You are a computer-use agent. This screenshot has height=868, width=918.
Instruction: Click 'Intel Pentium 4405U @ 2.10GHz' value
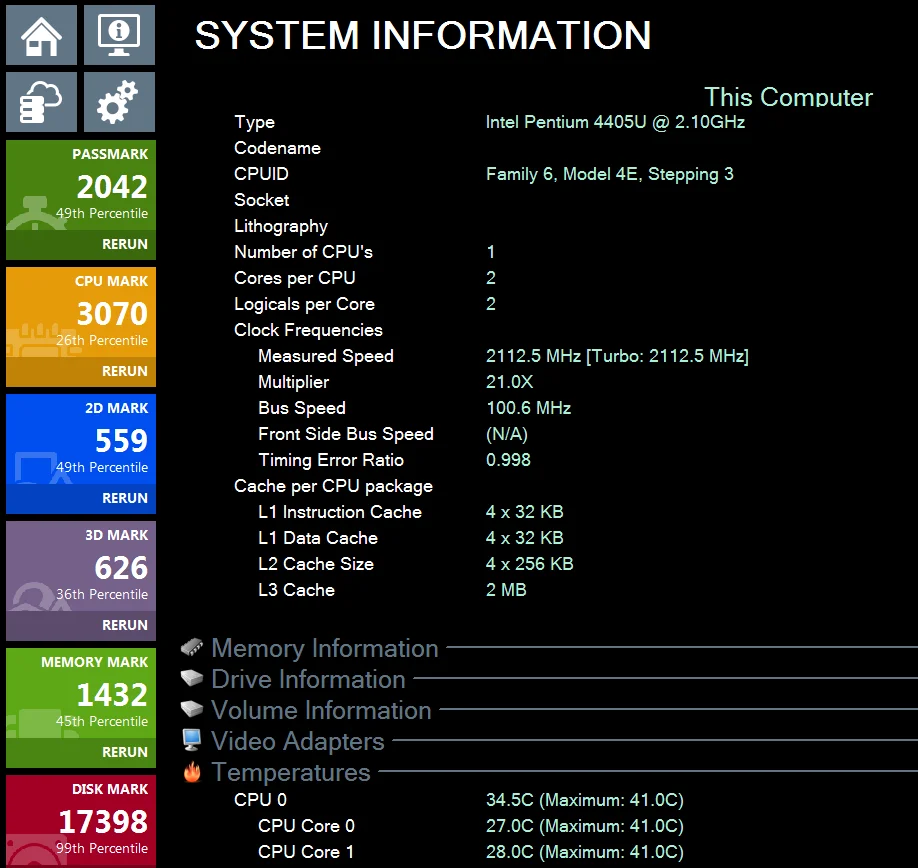point(615,122)
